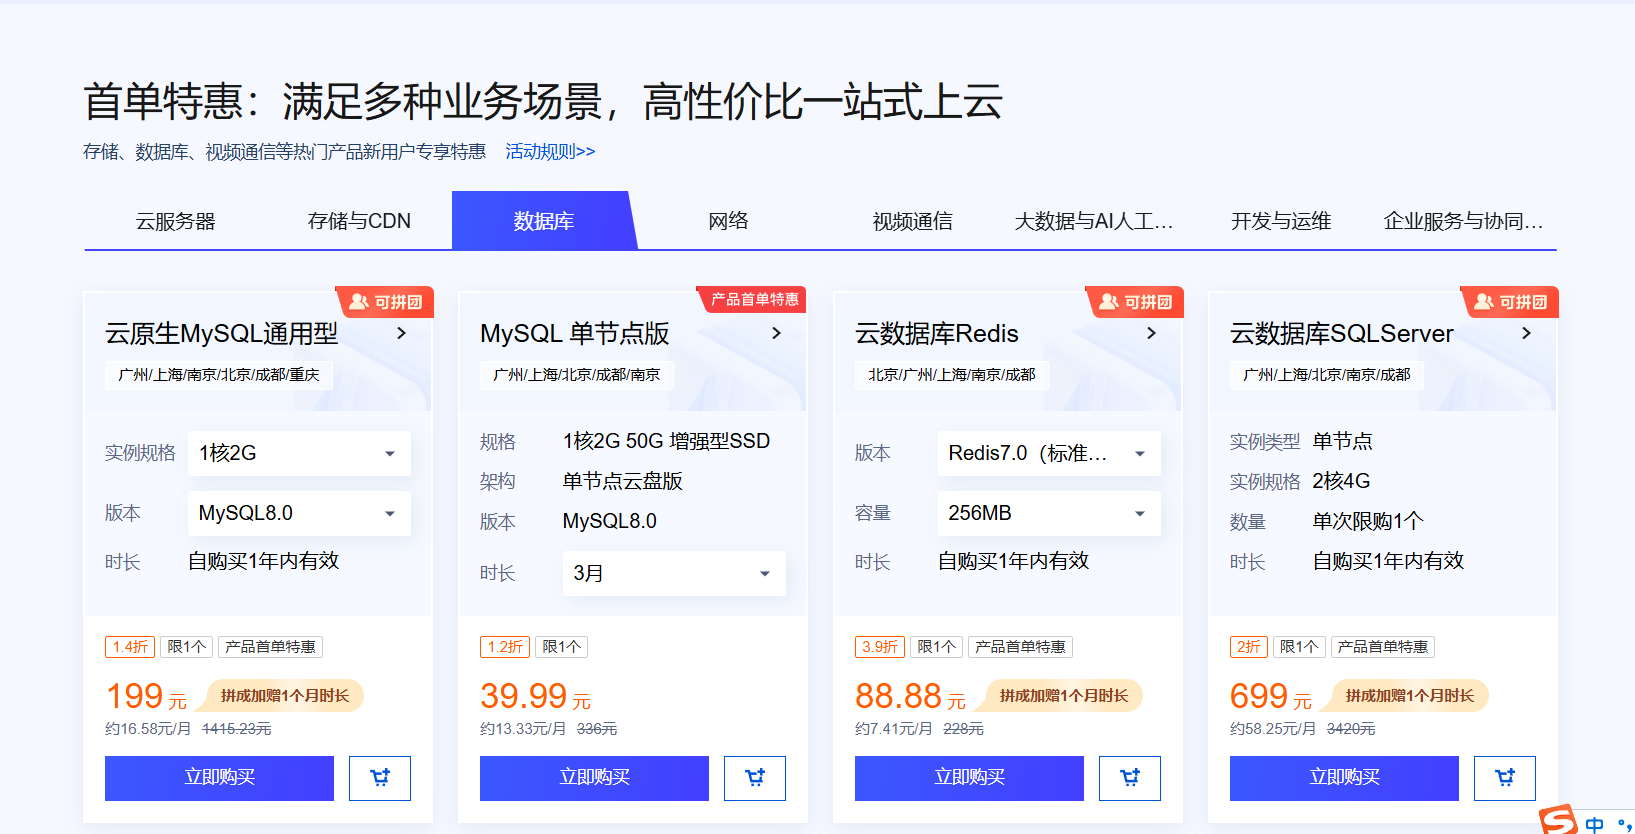Click region tag 北京/广州/上海/南京/成都

pyautogui.click(x=952, y=375)
